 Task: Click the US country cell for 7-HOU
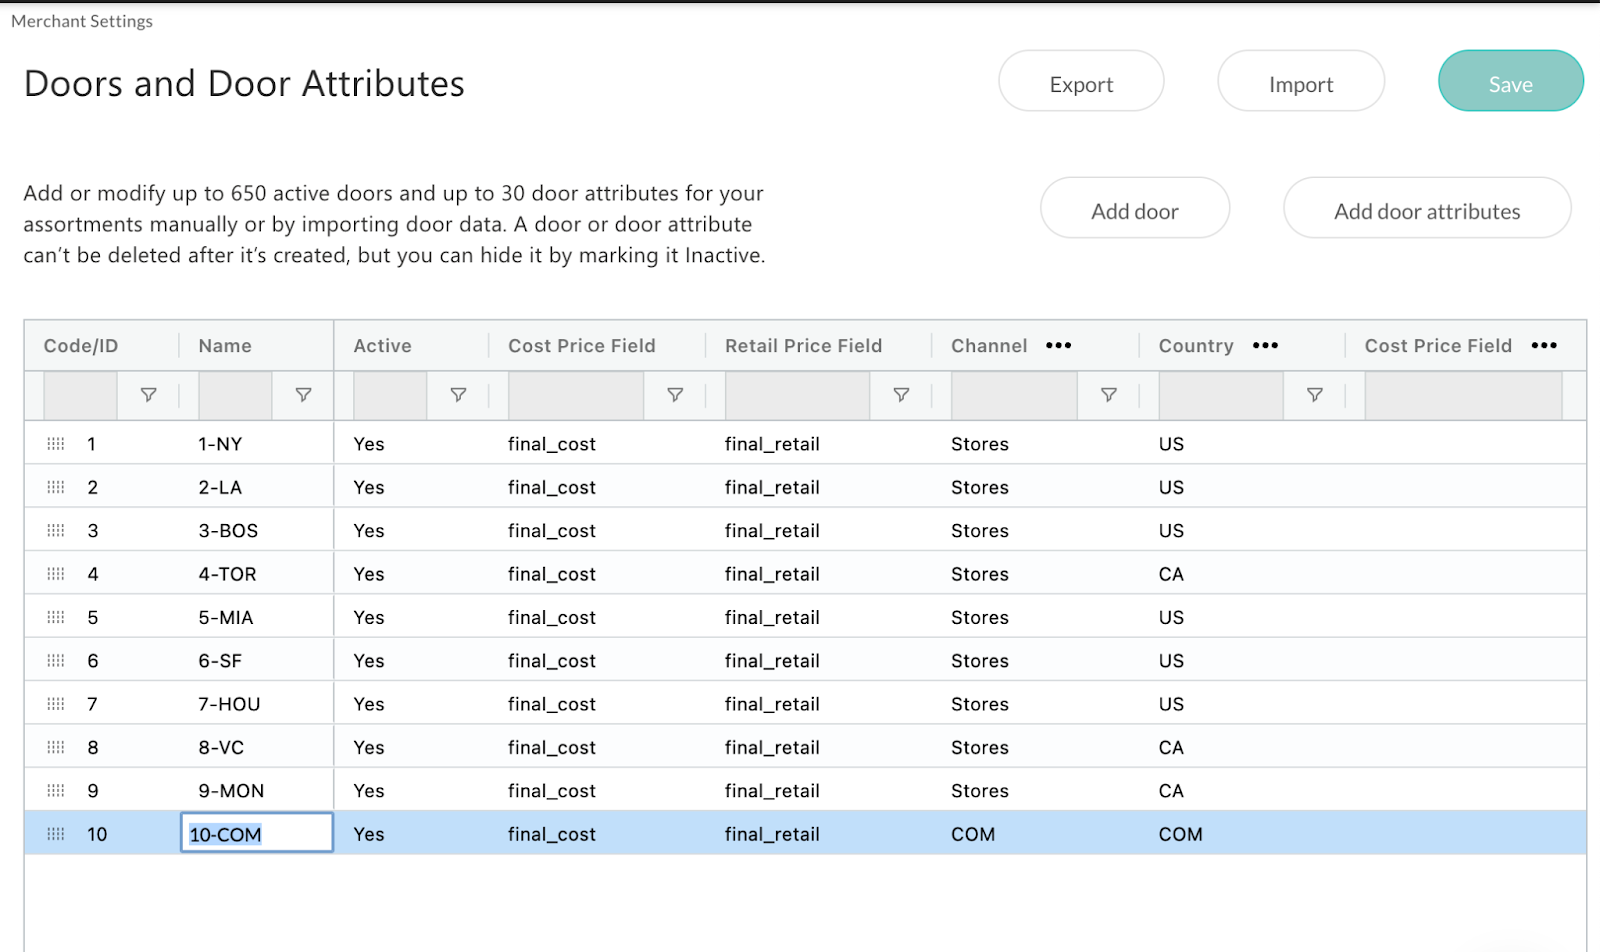pyautogui.click(x=1171, y=704)
